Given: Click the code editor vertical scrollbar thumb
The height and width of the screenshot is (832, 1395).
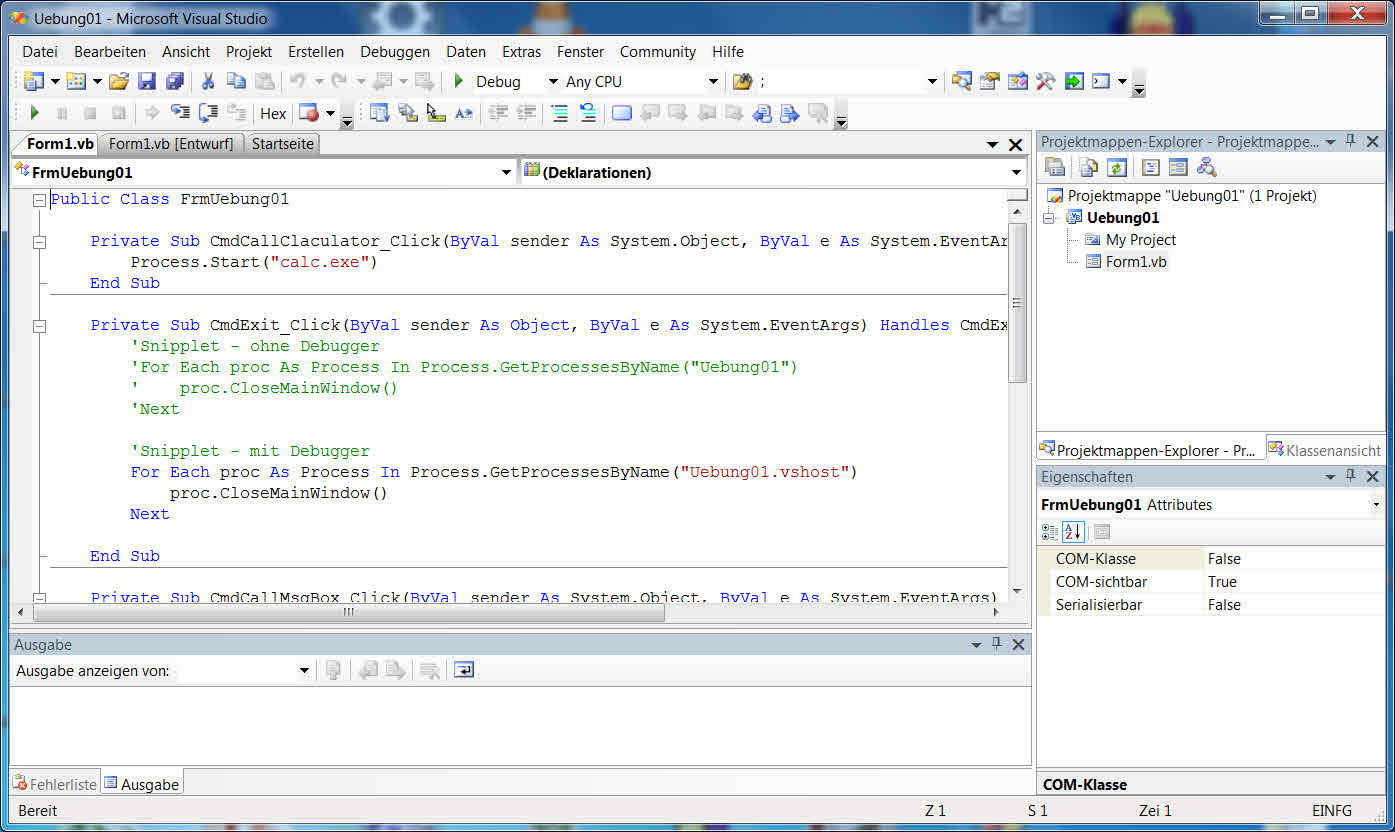Looking at the screenshot, I should [x=1017, y=302].
